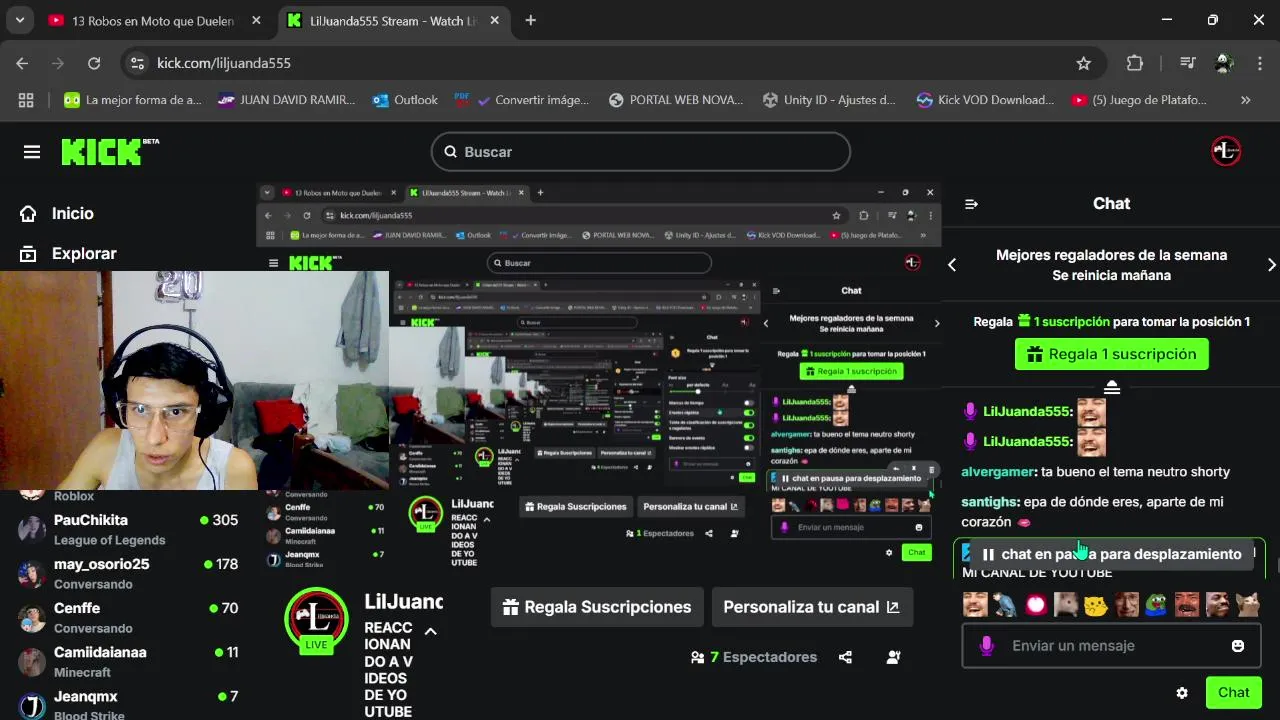The image size is (1280, 720).
Task: Open Jeanqmx channel in sidebar
Action: [128, 703]
